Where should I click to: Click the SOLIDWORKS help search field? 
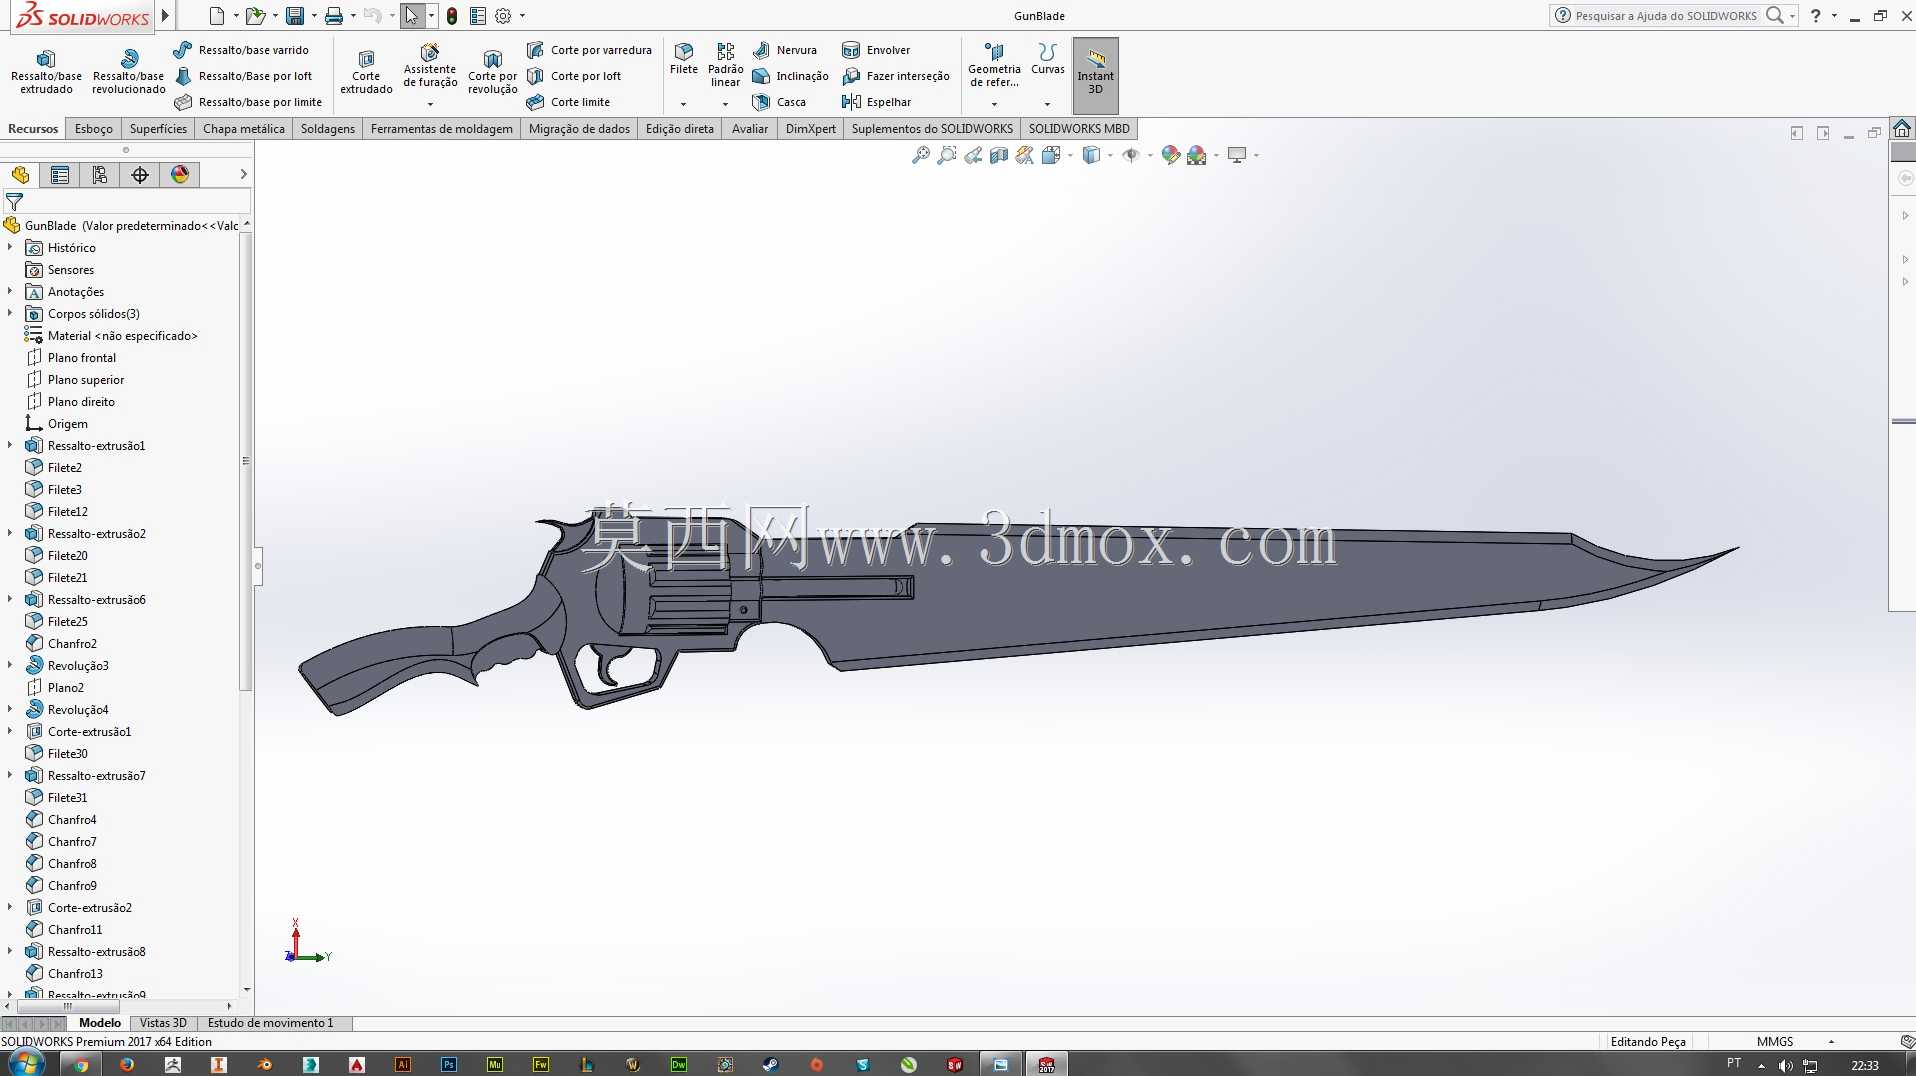(1664, 16)
